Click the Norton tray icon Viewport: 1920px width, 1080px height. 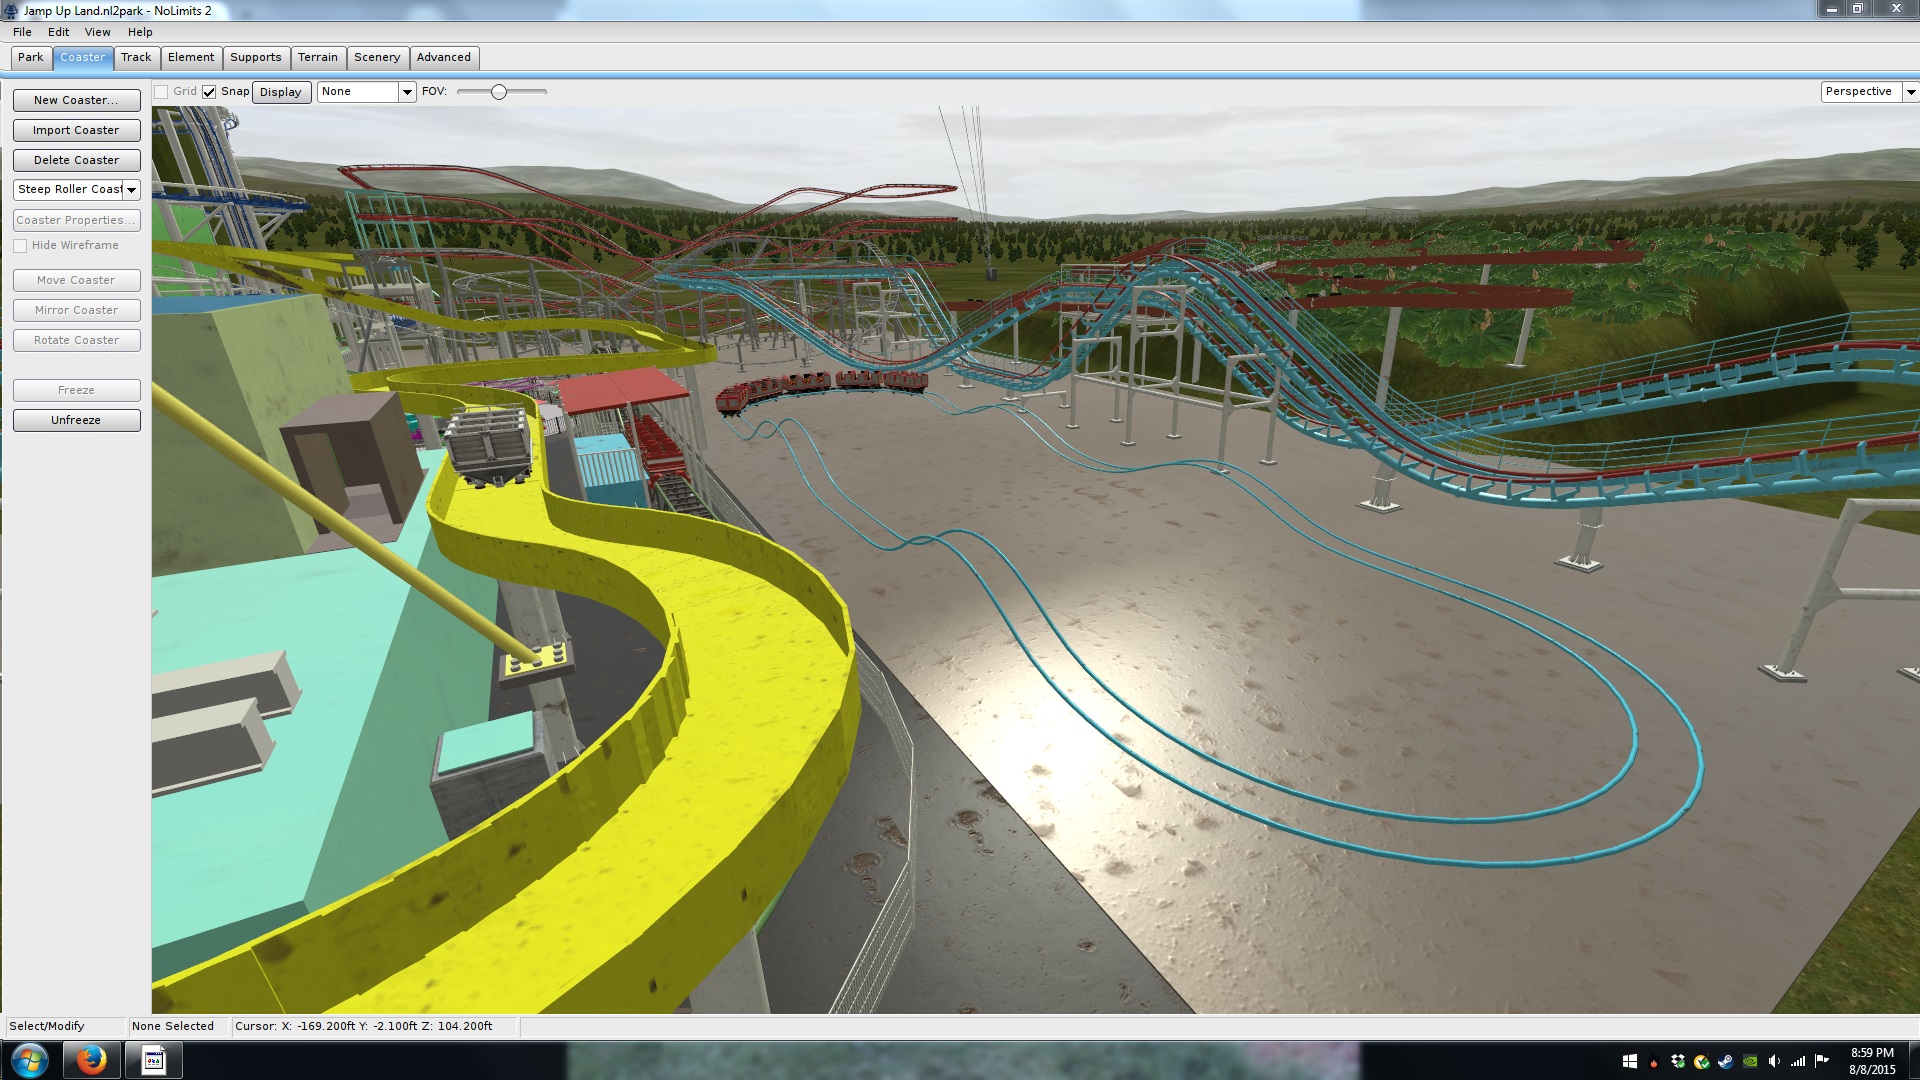(1702, 1062)
